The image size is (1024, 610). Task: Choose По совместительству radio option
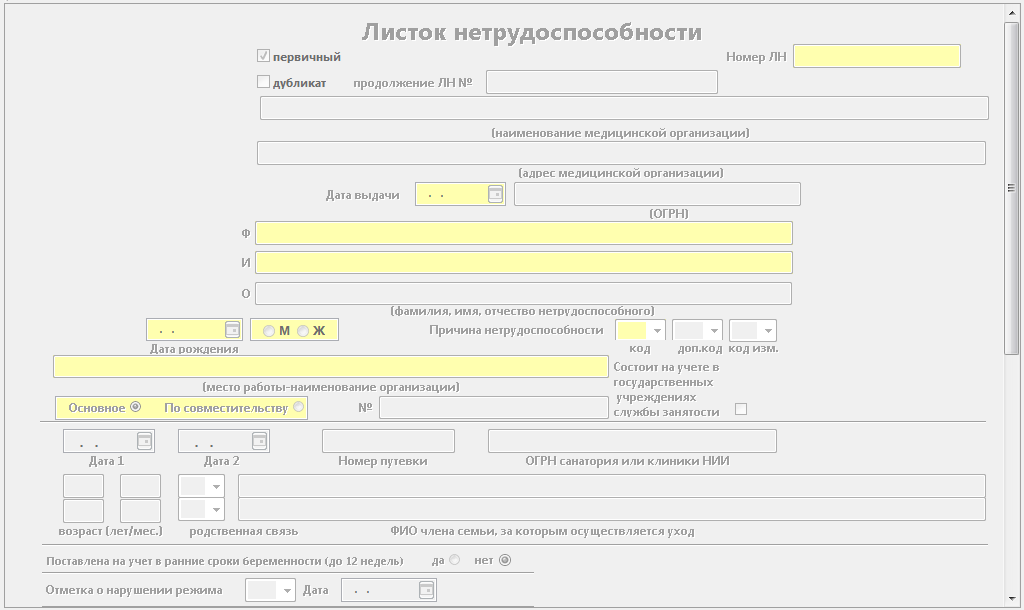point(298,407)
